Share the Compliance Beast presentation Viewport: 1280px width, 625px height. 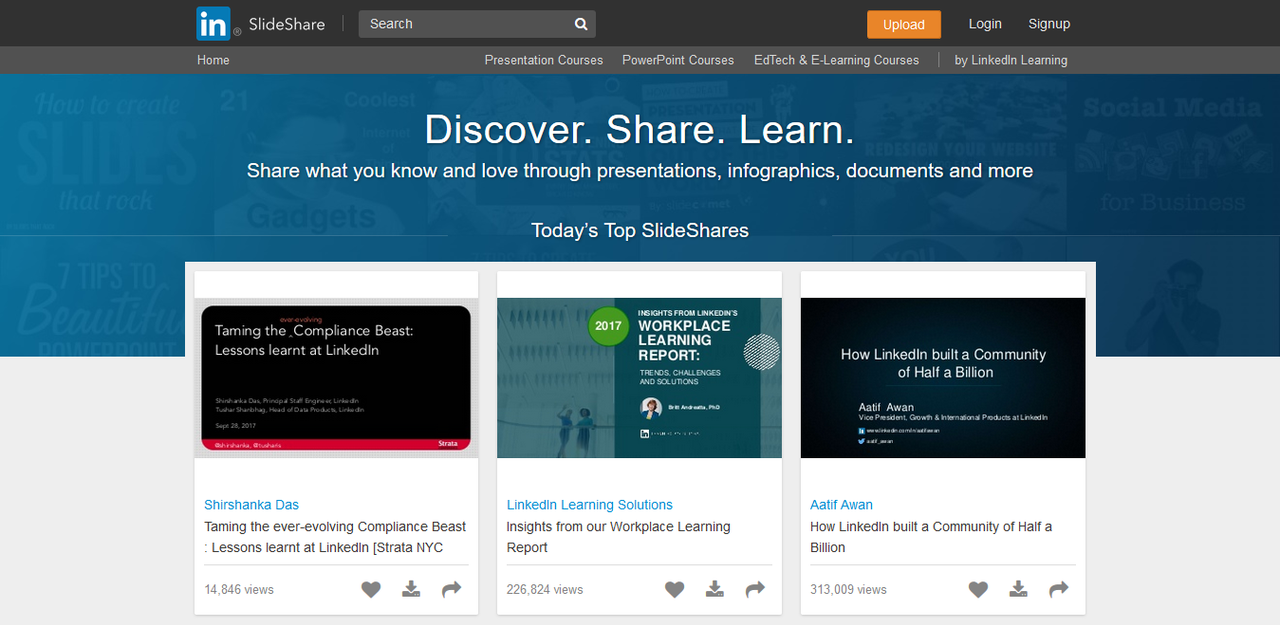click(452, 589)
